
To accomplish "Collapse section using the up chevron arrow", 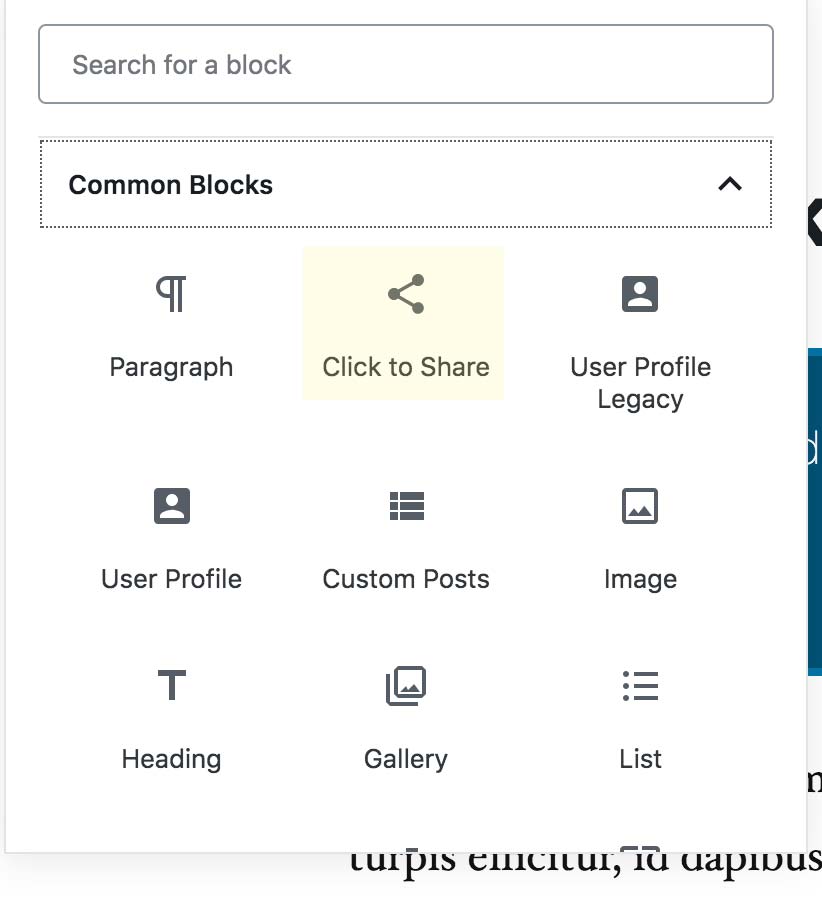I will click(x=730, y=184).
